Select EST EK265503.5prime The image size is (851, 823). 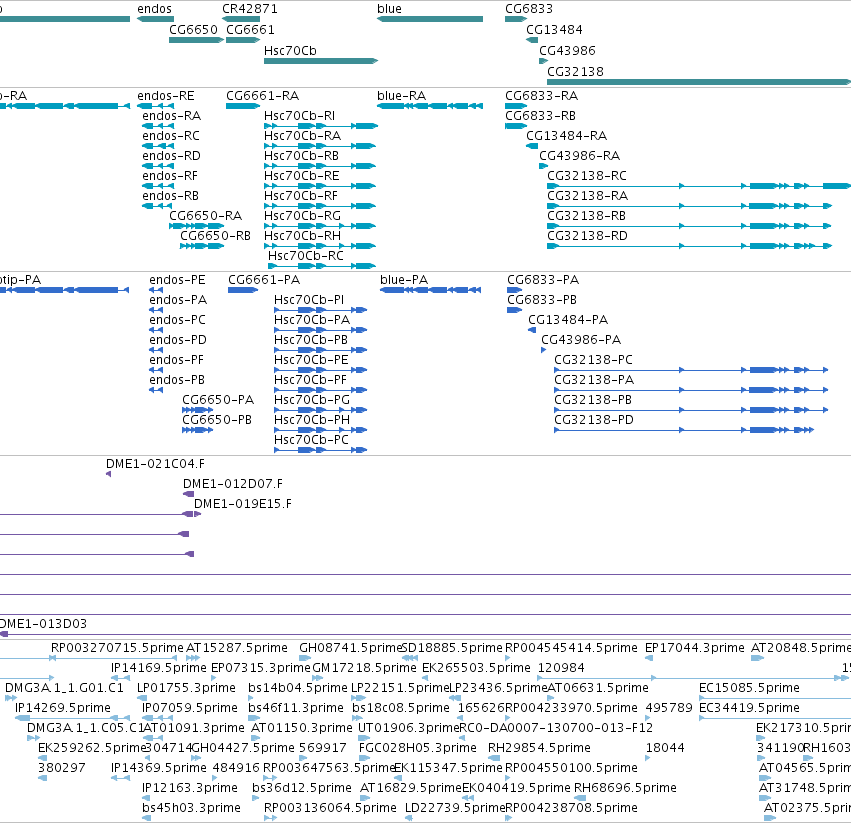click(476, 668)
